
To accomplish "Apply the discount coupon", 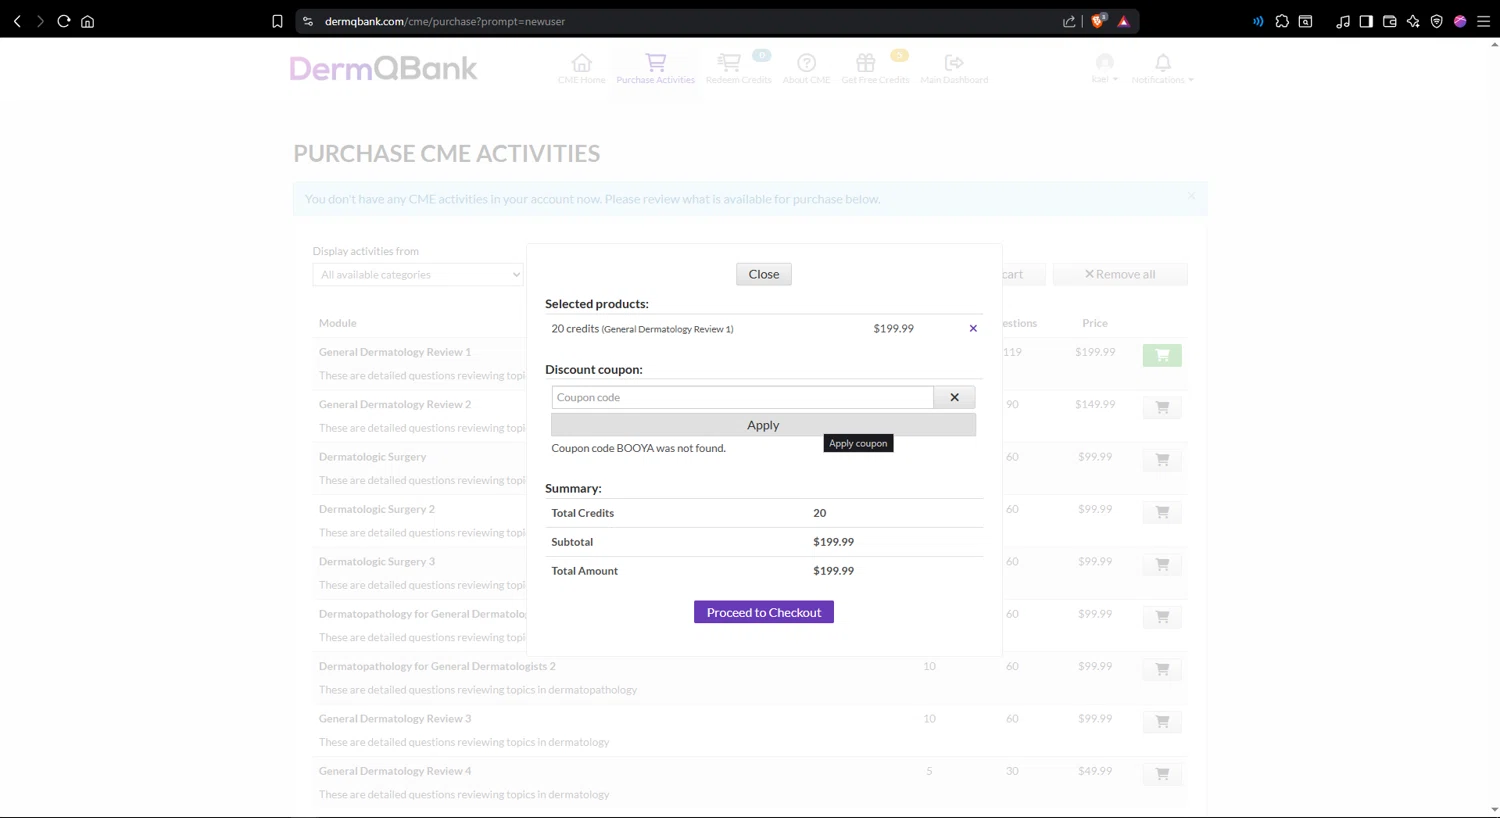I will tap(763, 425).
